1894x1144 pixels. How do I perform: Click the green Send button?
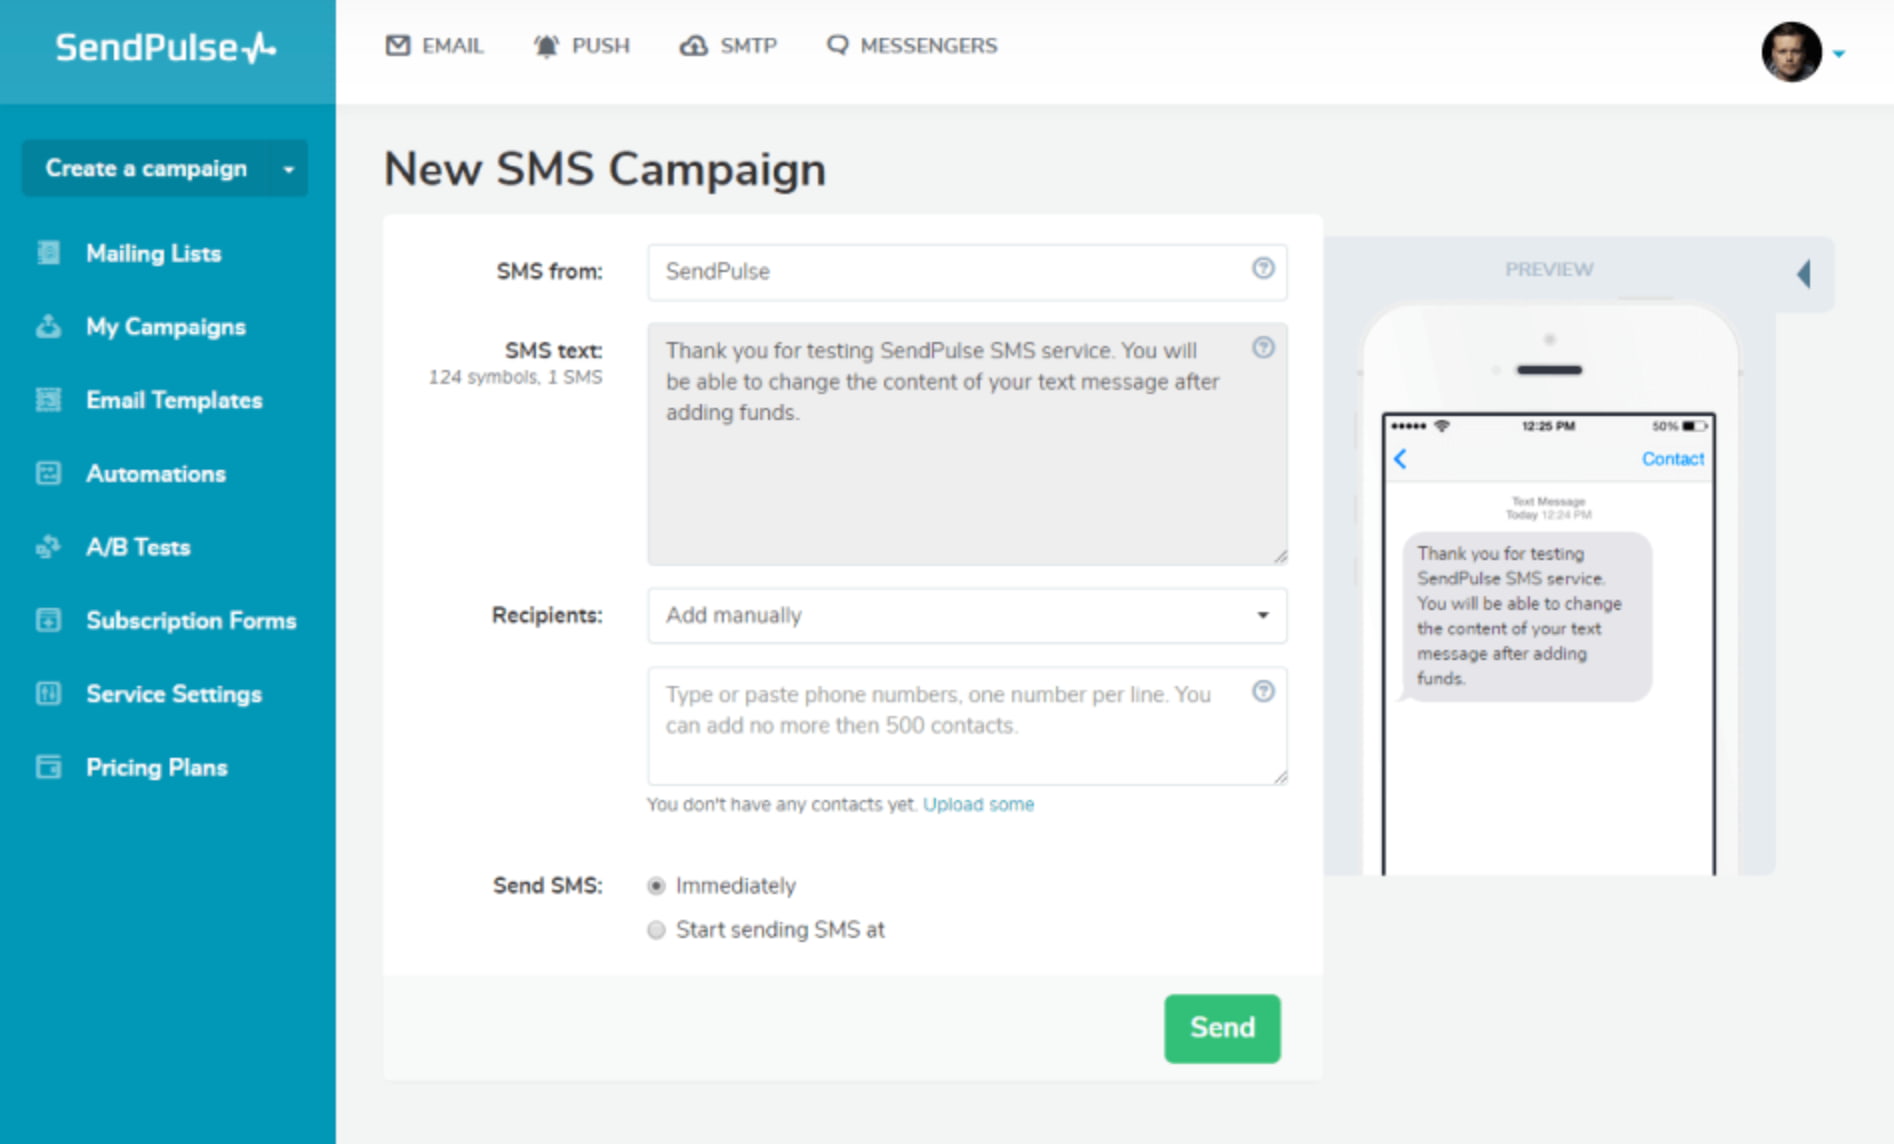1221,1028
